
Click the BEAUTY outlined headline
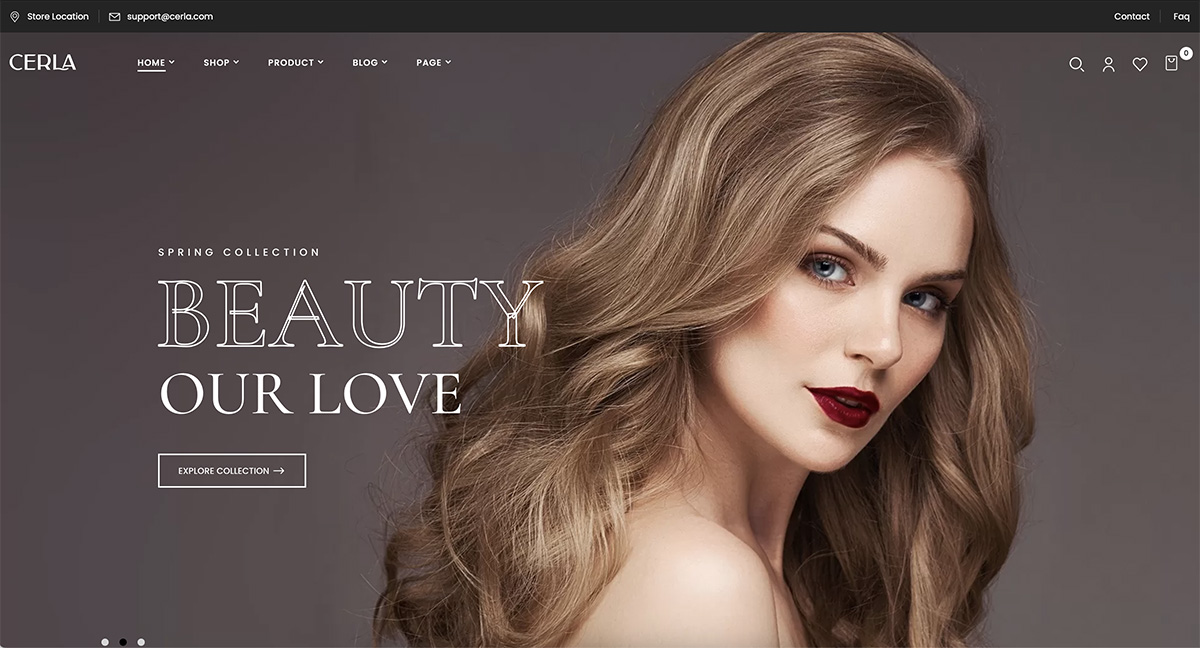[350, 313]
